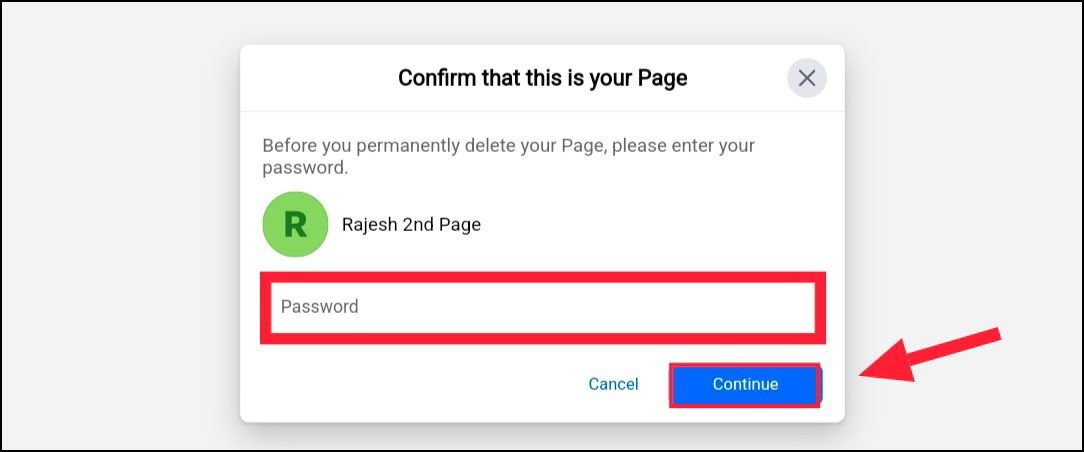
Task: Click the gray backdrop right of dialog
Action: [961, 173]
